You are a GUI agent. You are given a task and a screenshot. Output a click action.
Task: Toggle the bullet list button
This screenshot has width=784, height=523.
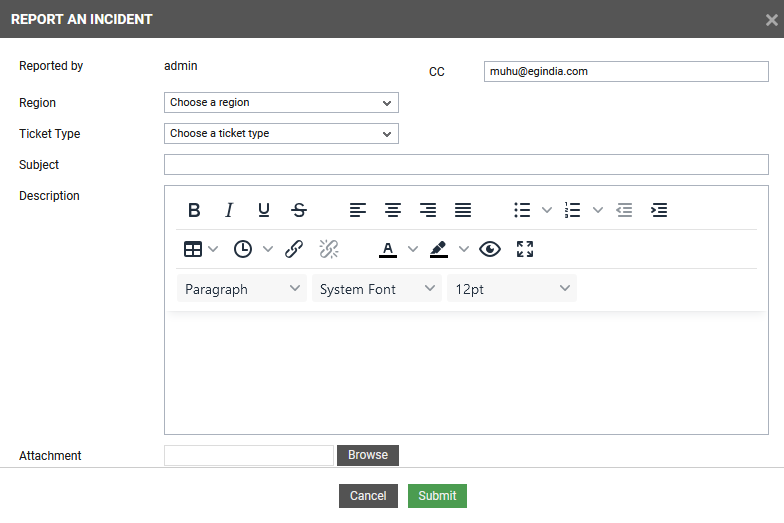tap(522, 210)
